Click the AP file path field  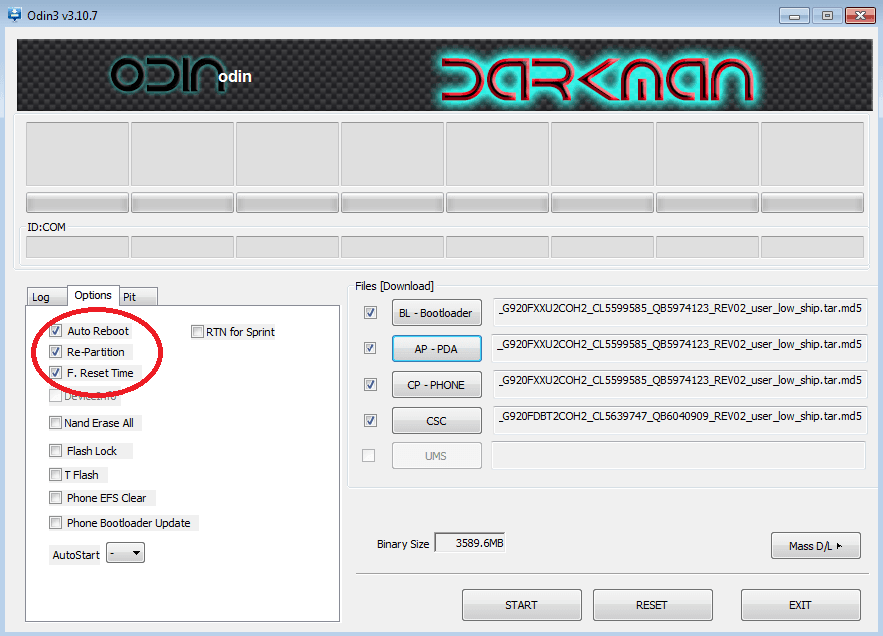(680, 348)
